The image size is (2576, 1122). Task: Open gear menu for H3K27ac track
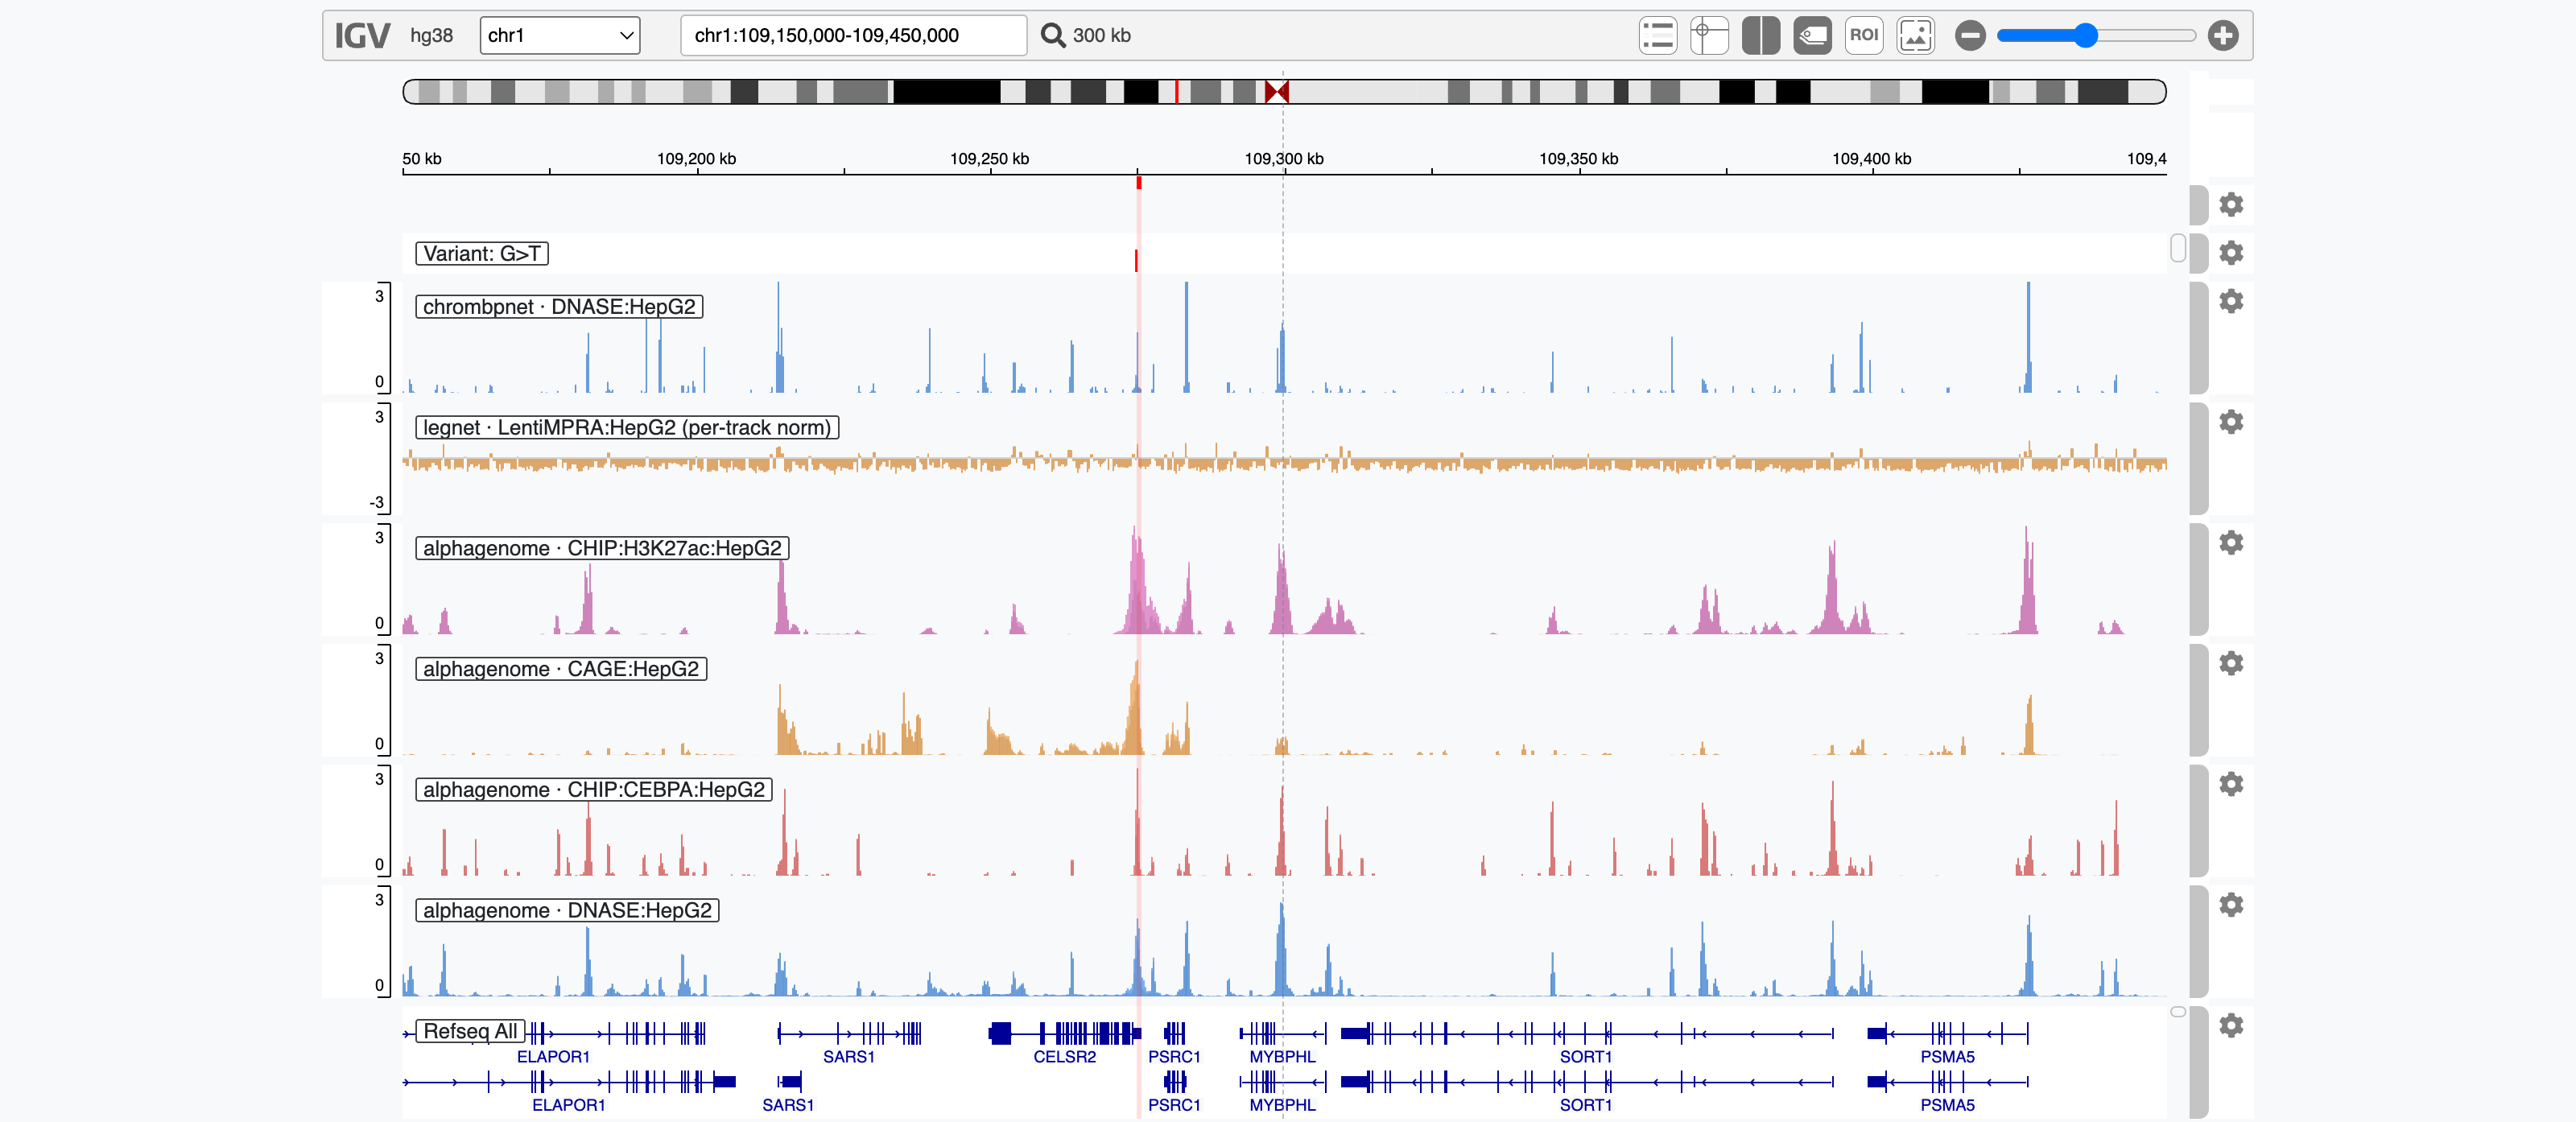click(2231, 542)
